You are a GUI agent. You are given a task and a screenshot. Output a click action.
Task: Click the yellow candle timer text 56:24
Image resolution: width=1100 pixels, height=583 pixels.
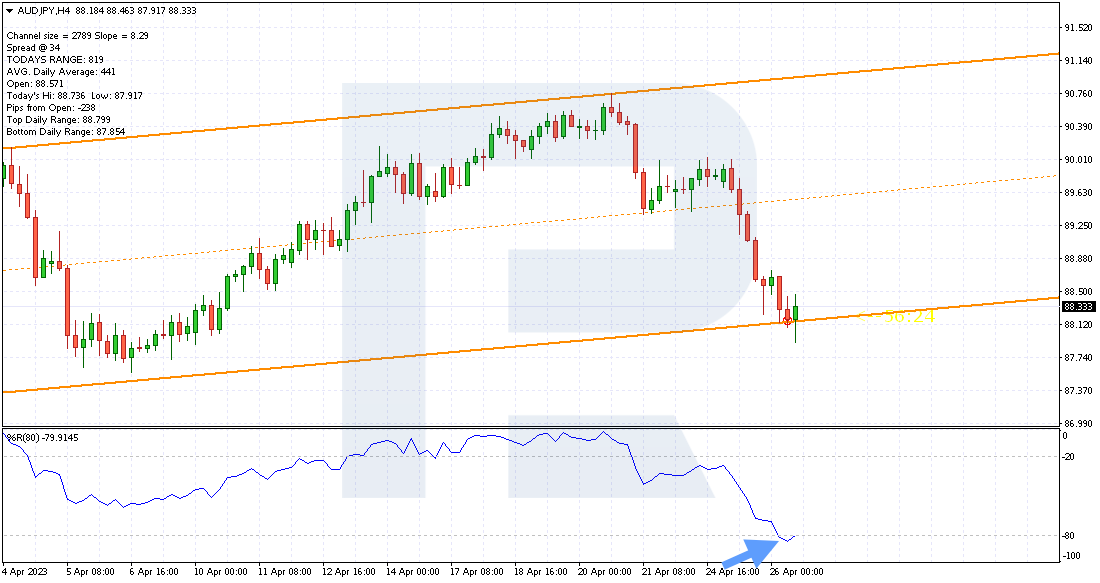click(908, 316)
